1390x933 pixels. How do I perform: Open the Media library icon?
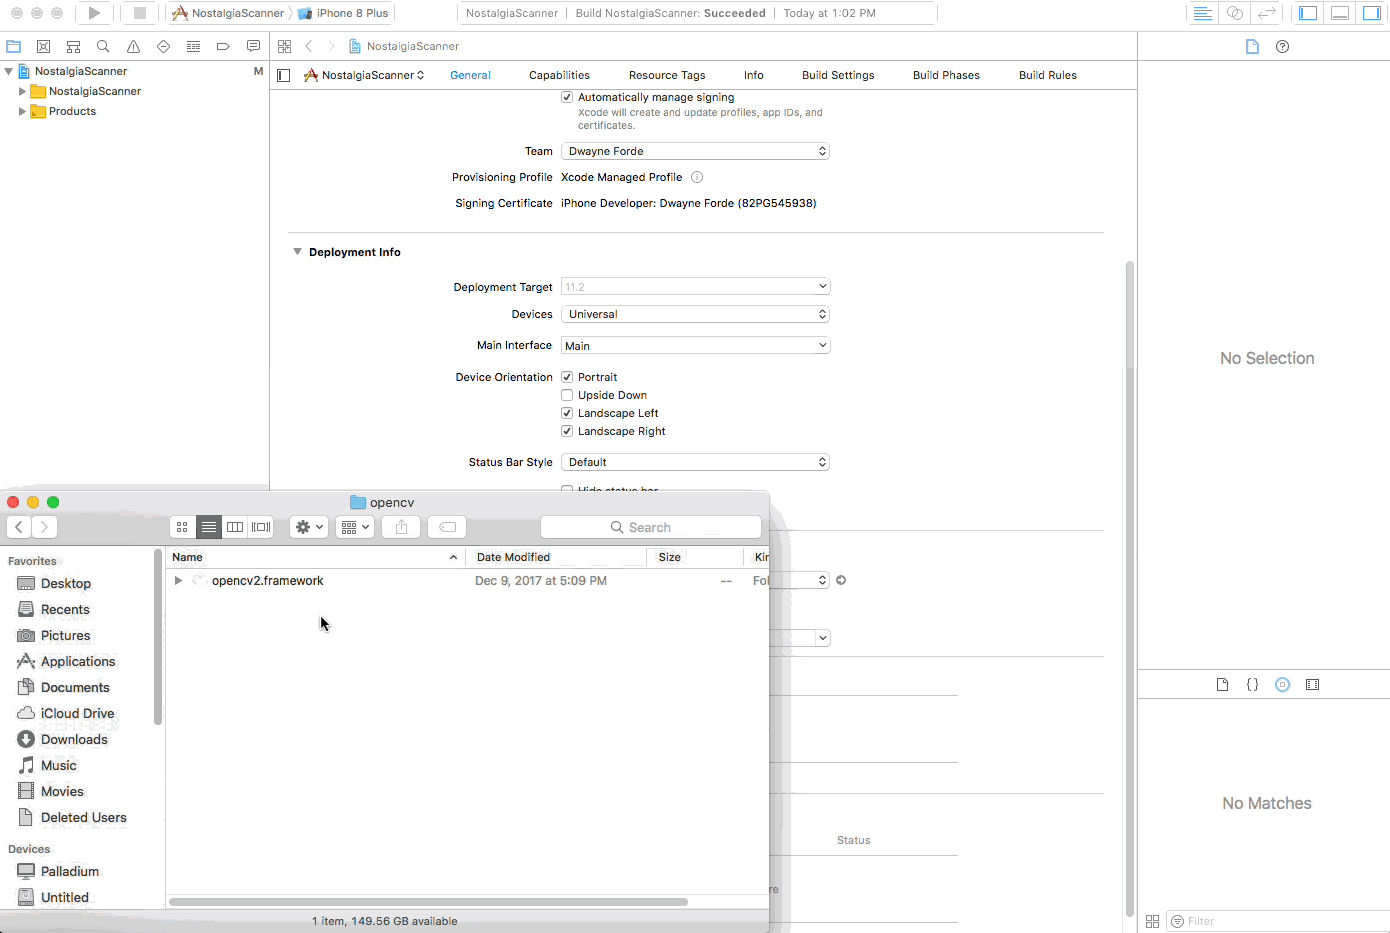[x=1312, y=685]
